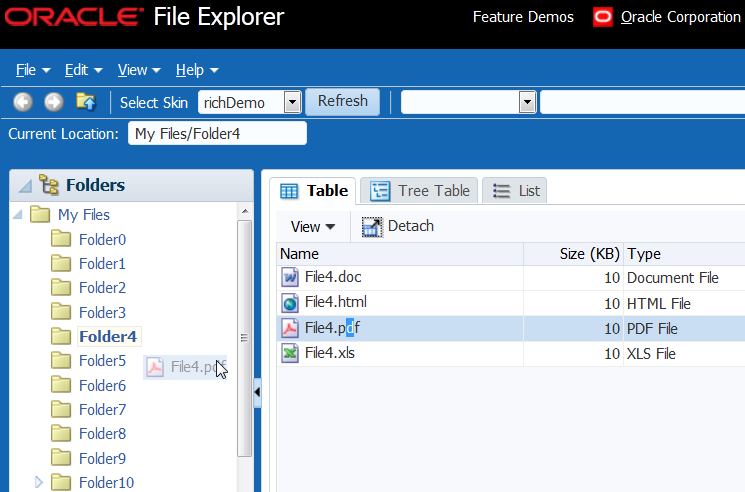Viewport: 745px width, 492px height.
Task: Click the Word icon of File4.doc
Action: (290, 277)
